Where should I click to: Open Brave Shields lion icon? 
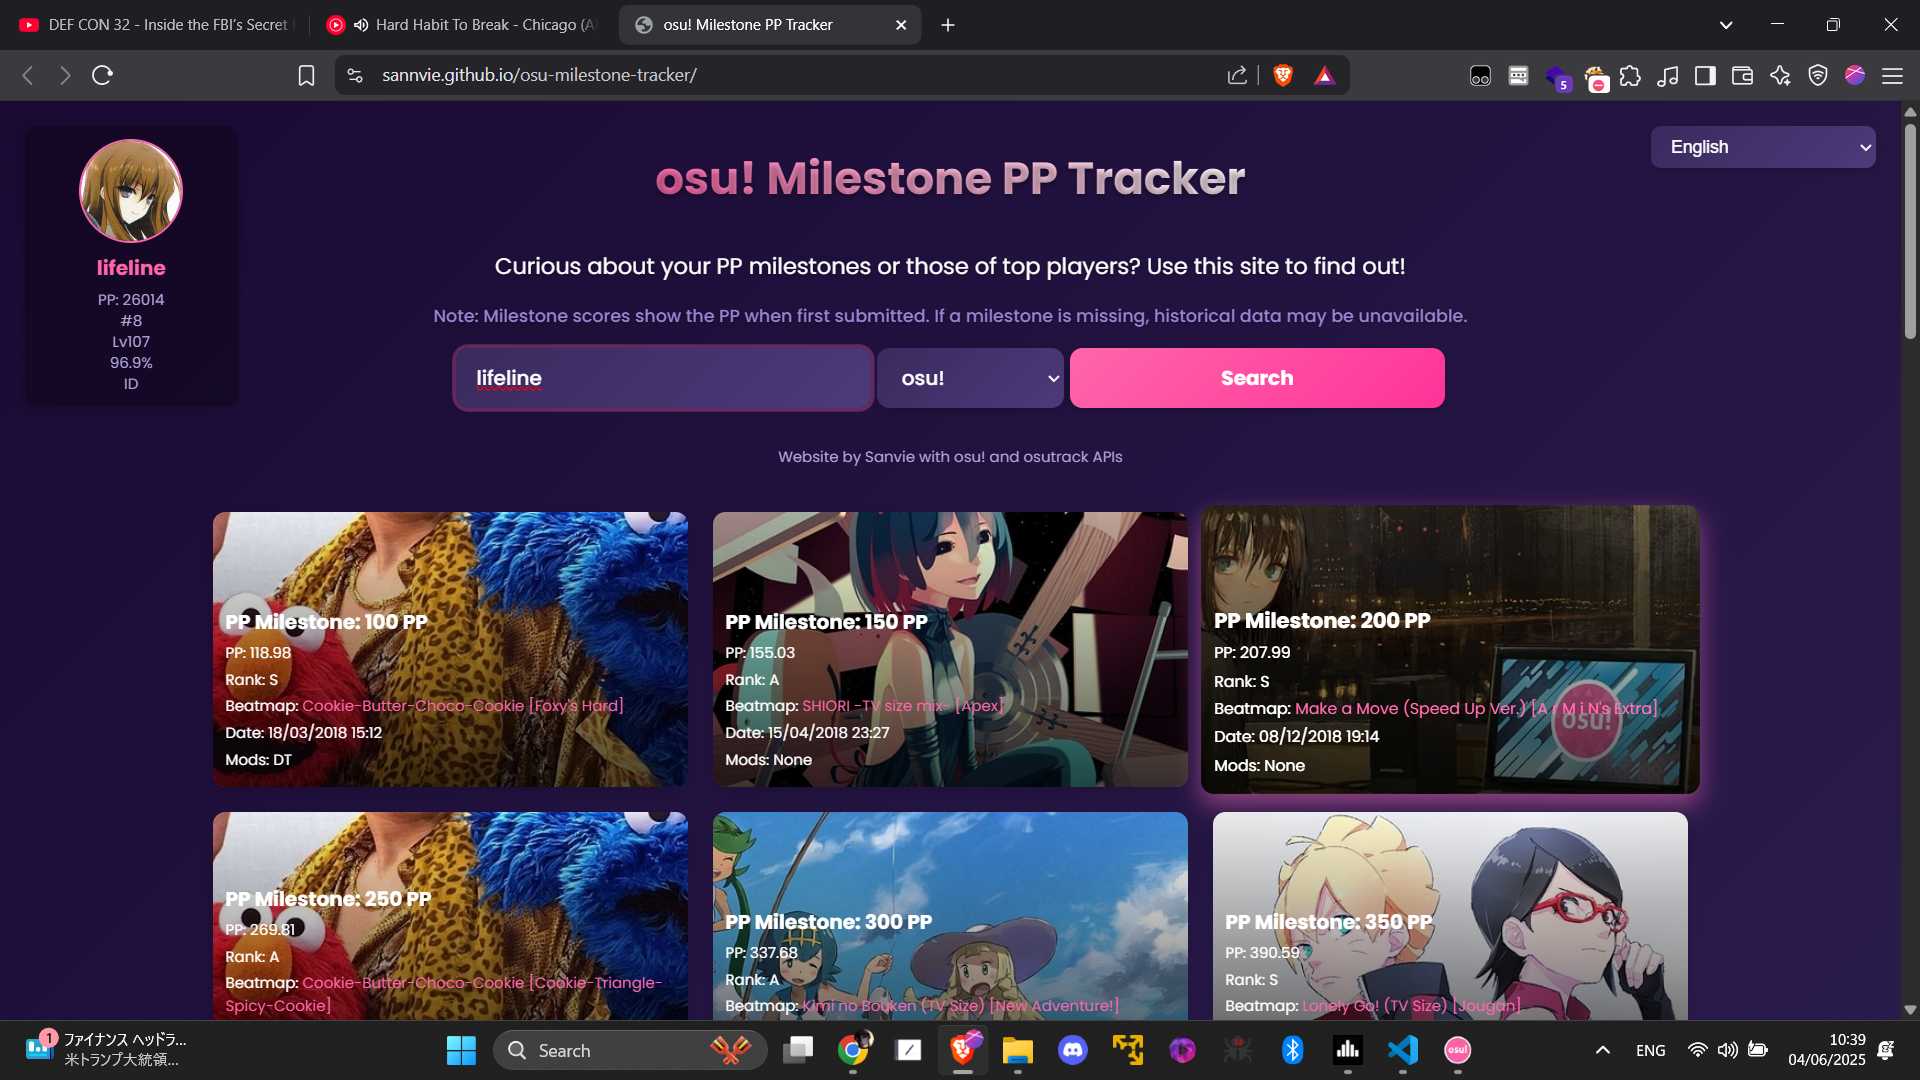pos(1283,75)
